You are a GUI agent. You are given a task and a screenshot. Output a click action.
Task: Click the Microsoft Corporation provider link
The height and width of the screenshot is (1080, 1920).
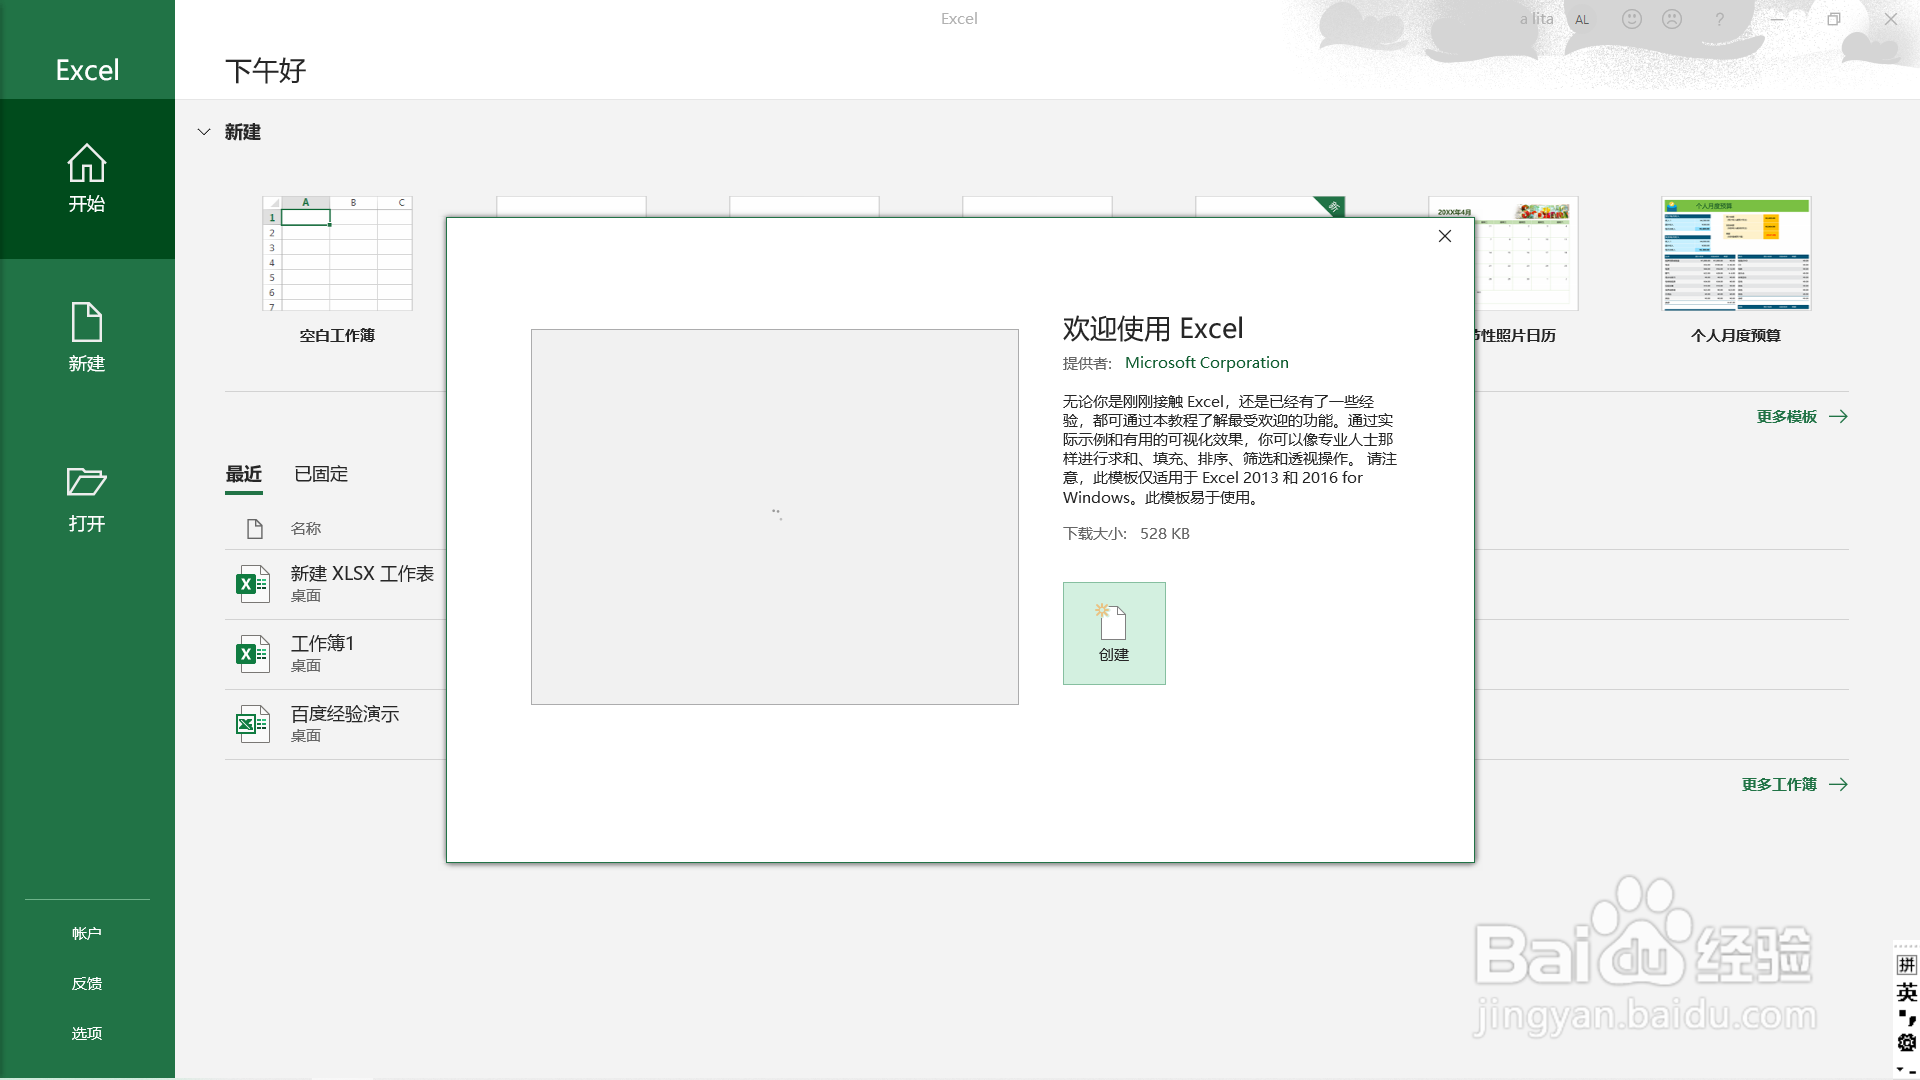(x=1206, y=363)
